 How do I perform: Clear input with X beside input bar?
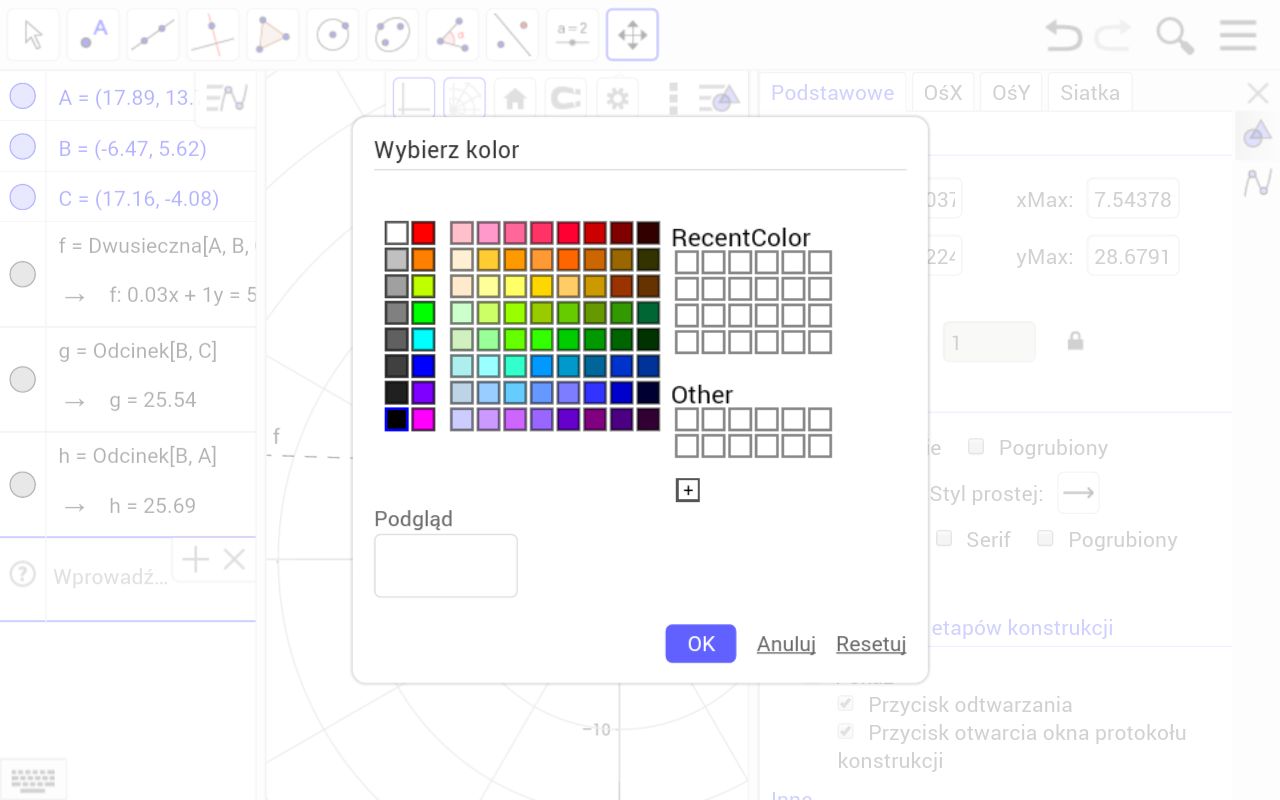tap(234, 560)
